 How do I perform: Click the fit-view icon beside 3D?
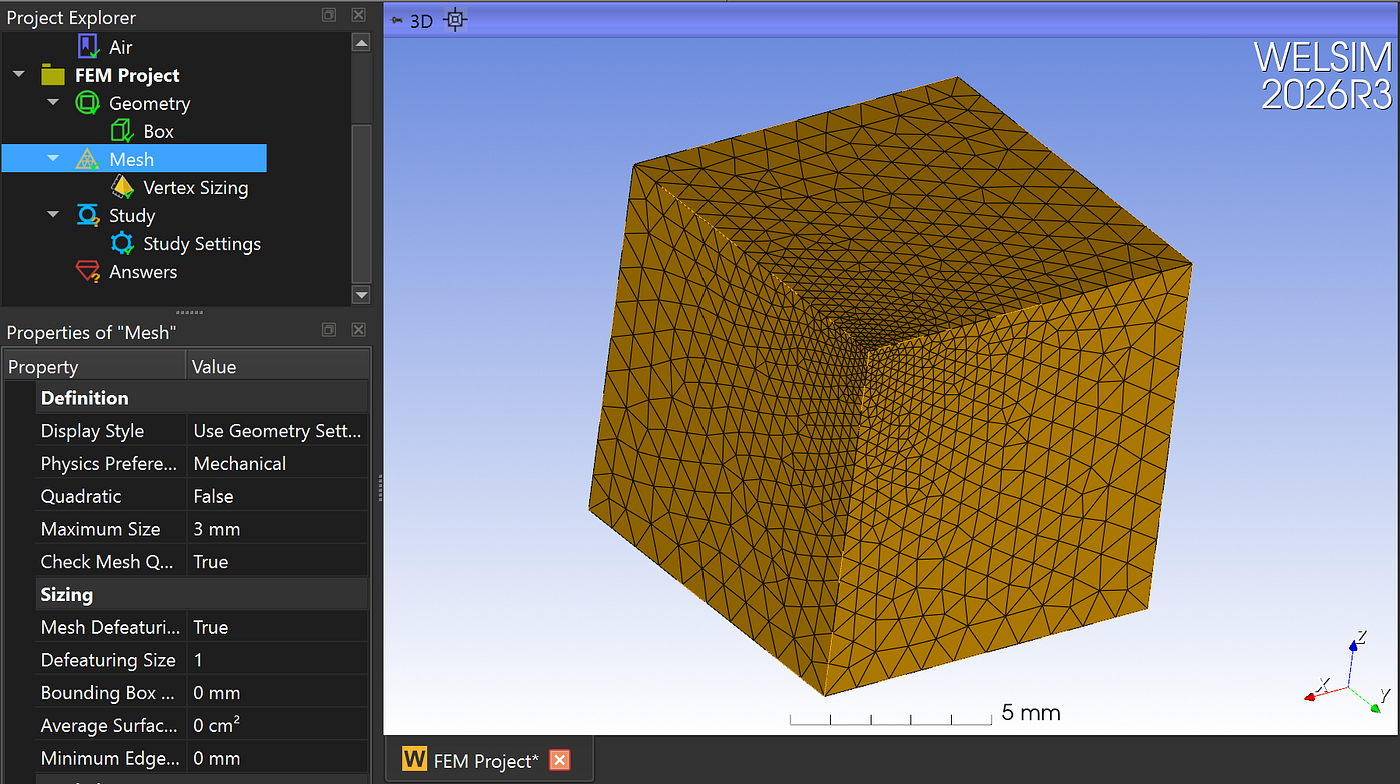455,19
